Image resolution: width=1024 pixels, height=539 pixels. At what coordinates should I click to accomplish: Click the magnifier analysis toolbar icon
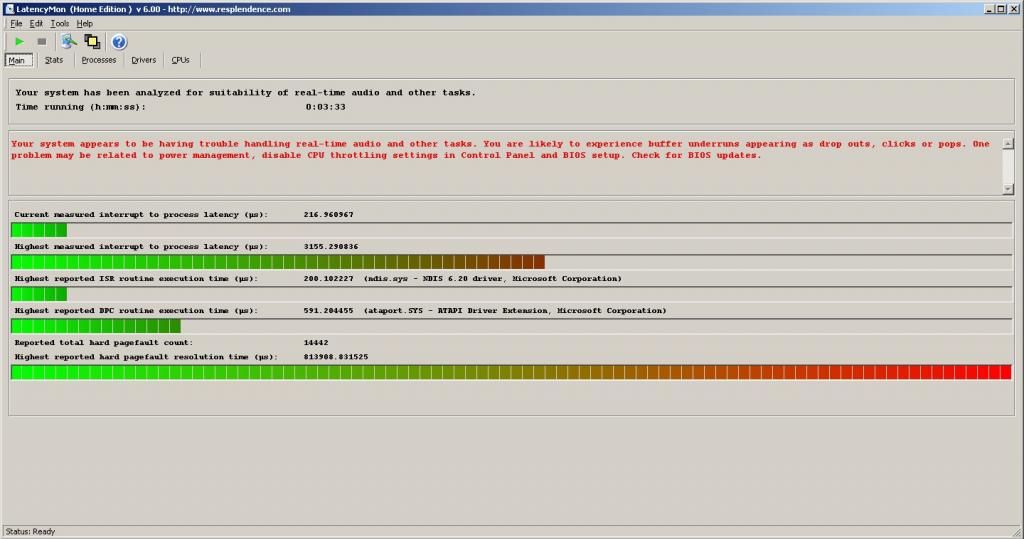68,41
